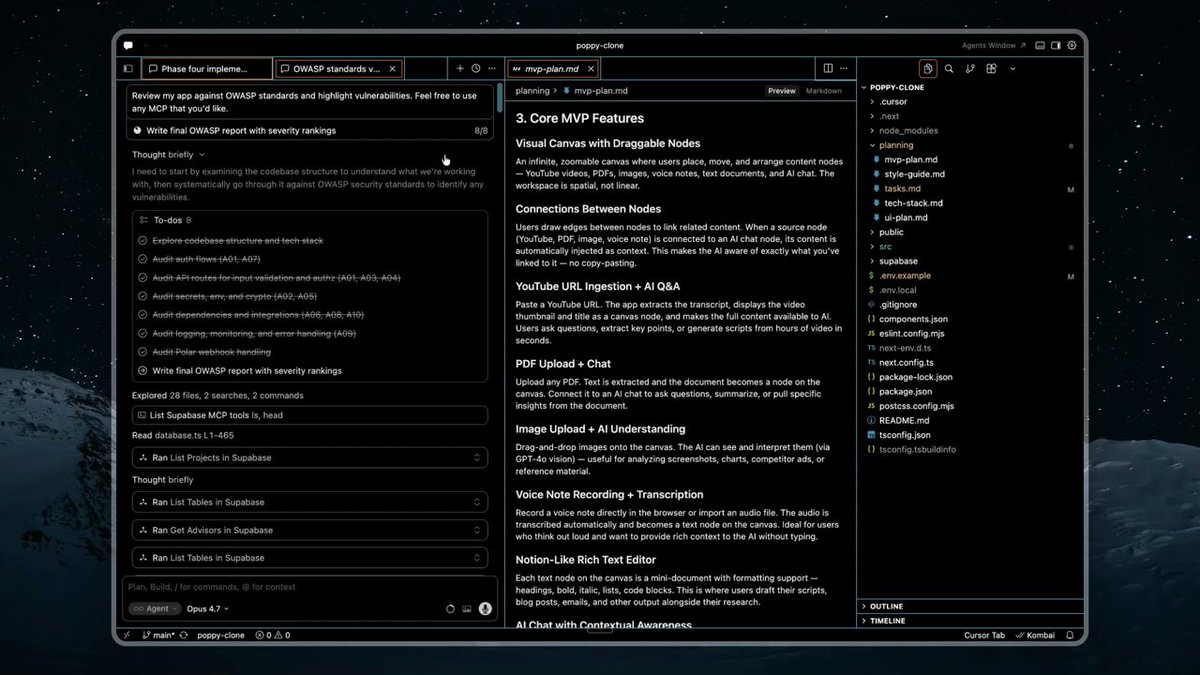Open the Opus 4.7 model dropdown
The height and width of the screenshot is (675, 1200).
click(x=205, y=608)
